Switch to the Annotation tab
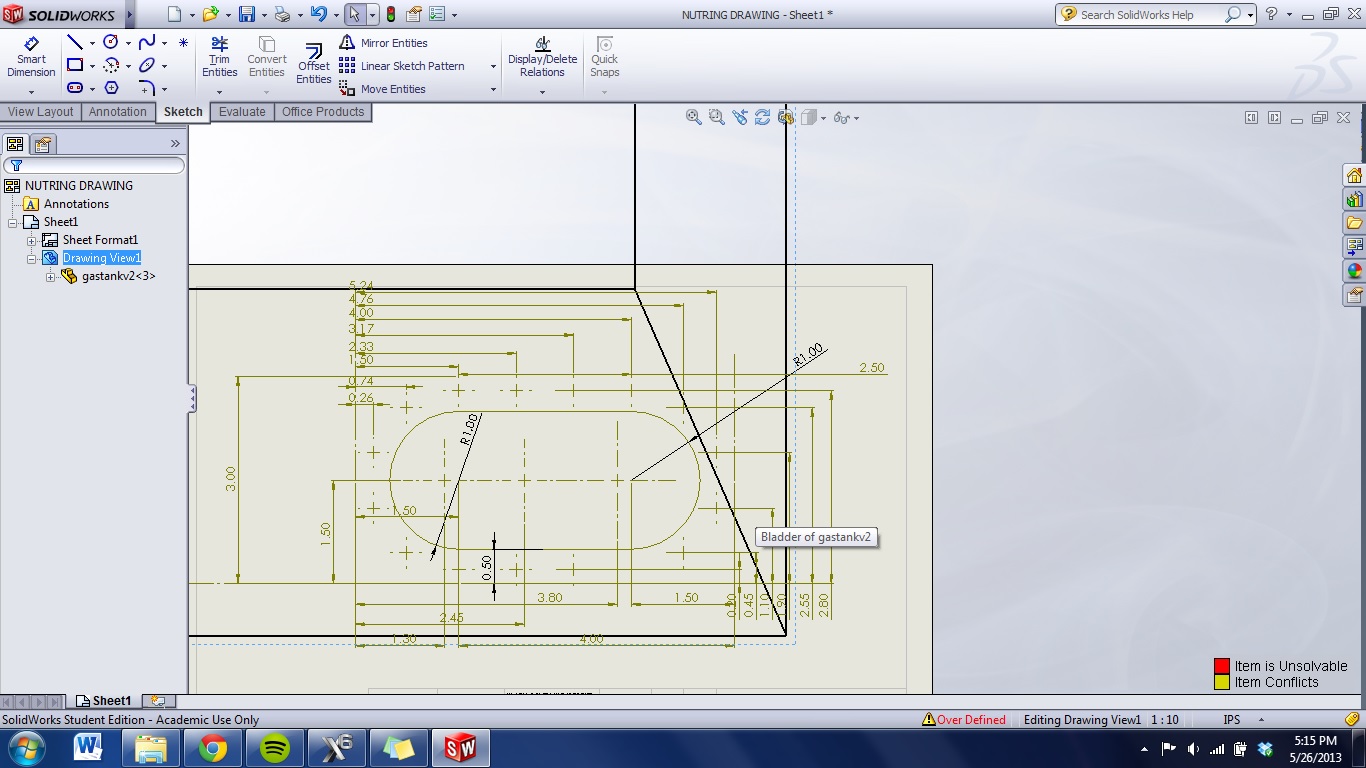This screenshot has height=768, width=1366. click(x=118, y=111)
